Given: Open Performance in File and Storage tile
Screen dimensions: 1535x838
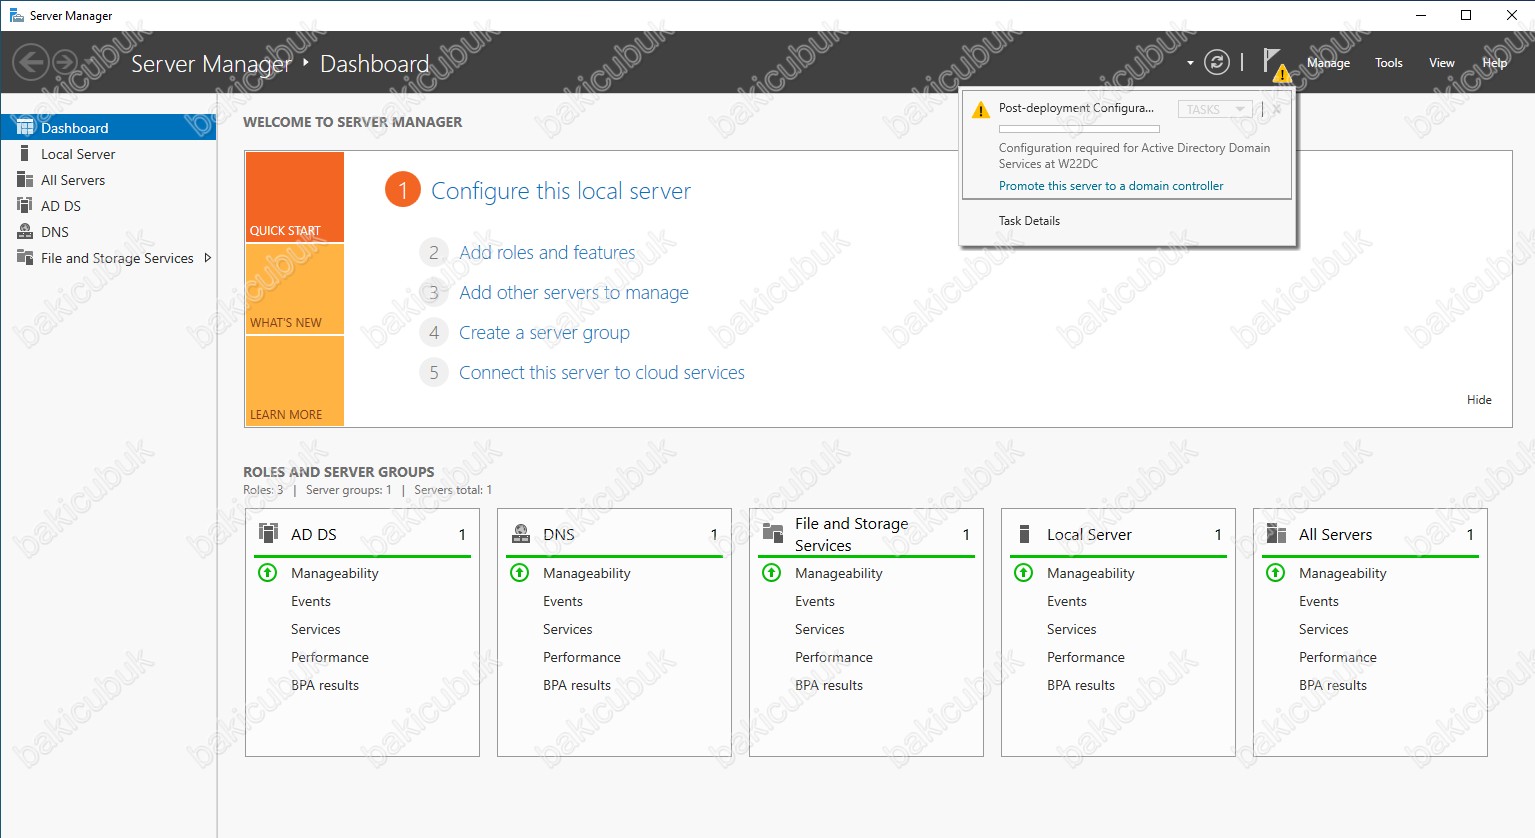Looking at the screenshot, I should coord(834,657).
